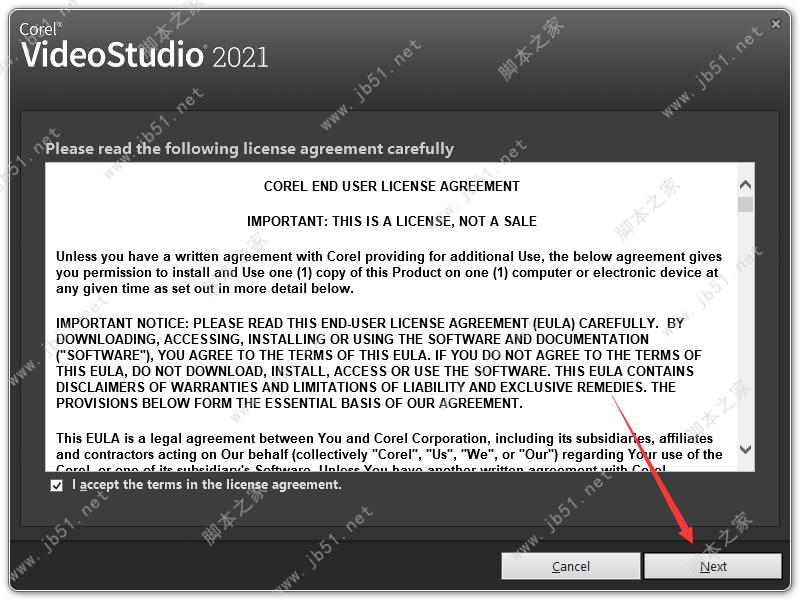
Task: Close the VideoStudio installer window
Action: 776,23
